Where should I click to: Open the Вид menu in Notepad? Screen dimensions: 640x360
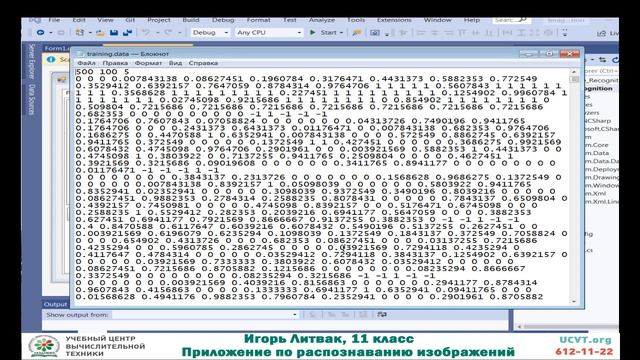176,63
